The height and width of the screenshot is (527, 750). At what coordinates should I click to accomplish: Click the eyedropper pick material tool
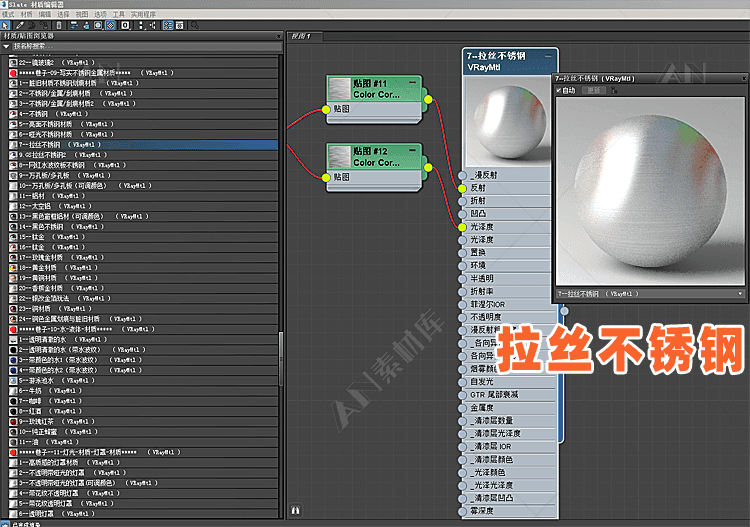20,24
